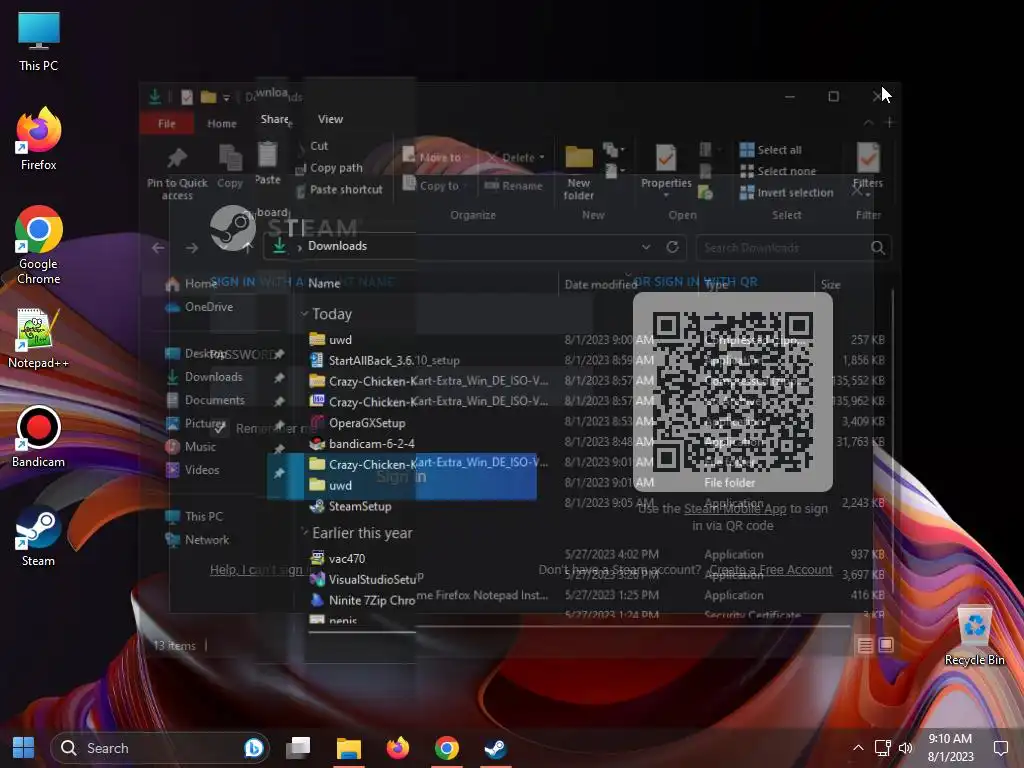Open Google Chrome desktop shortcut

(x=39, y=246)
